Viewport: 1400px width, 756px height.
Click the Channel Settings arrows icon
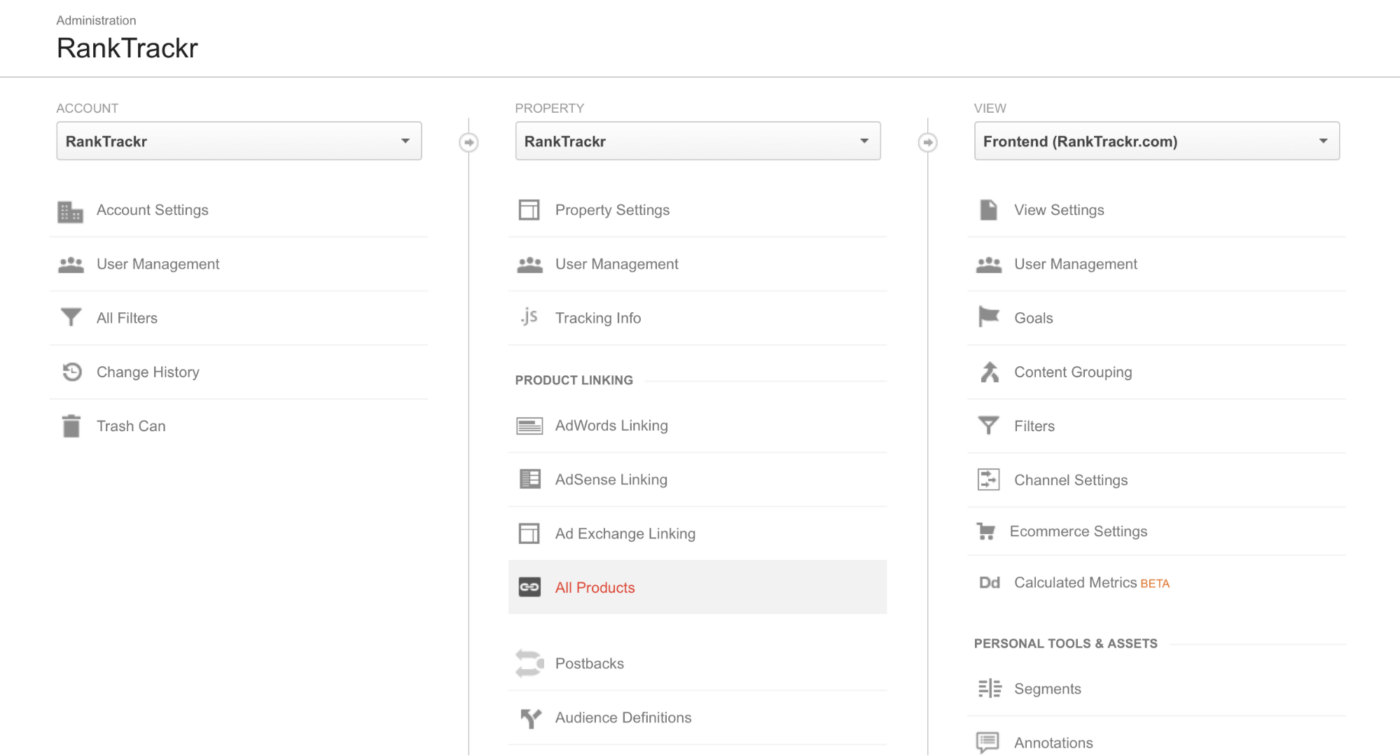[988, 479]
